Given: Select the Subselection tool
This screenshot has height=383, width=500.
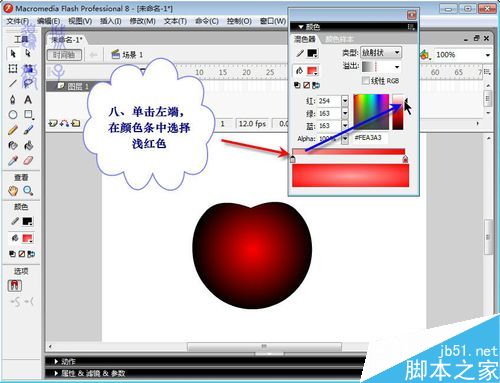Looking at the screenshot, I should click(x=28, y=53).
